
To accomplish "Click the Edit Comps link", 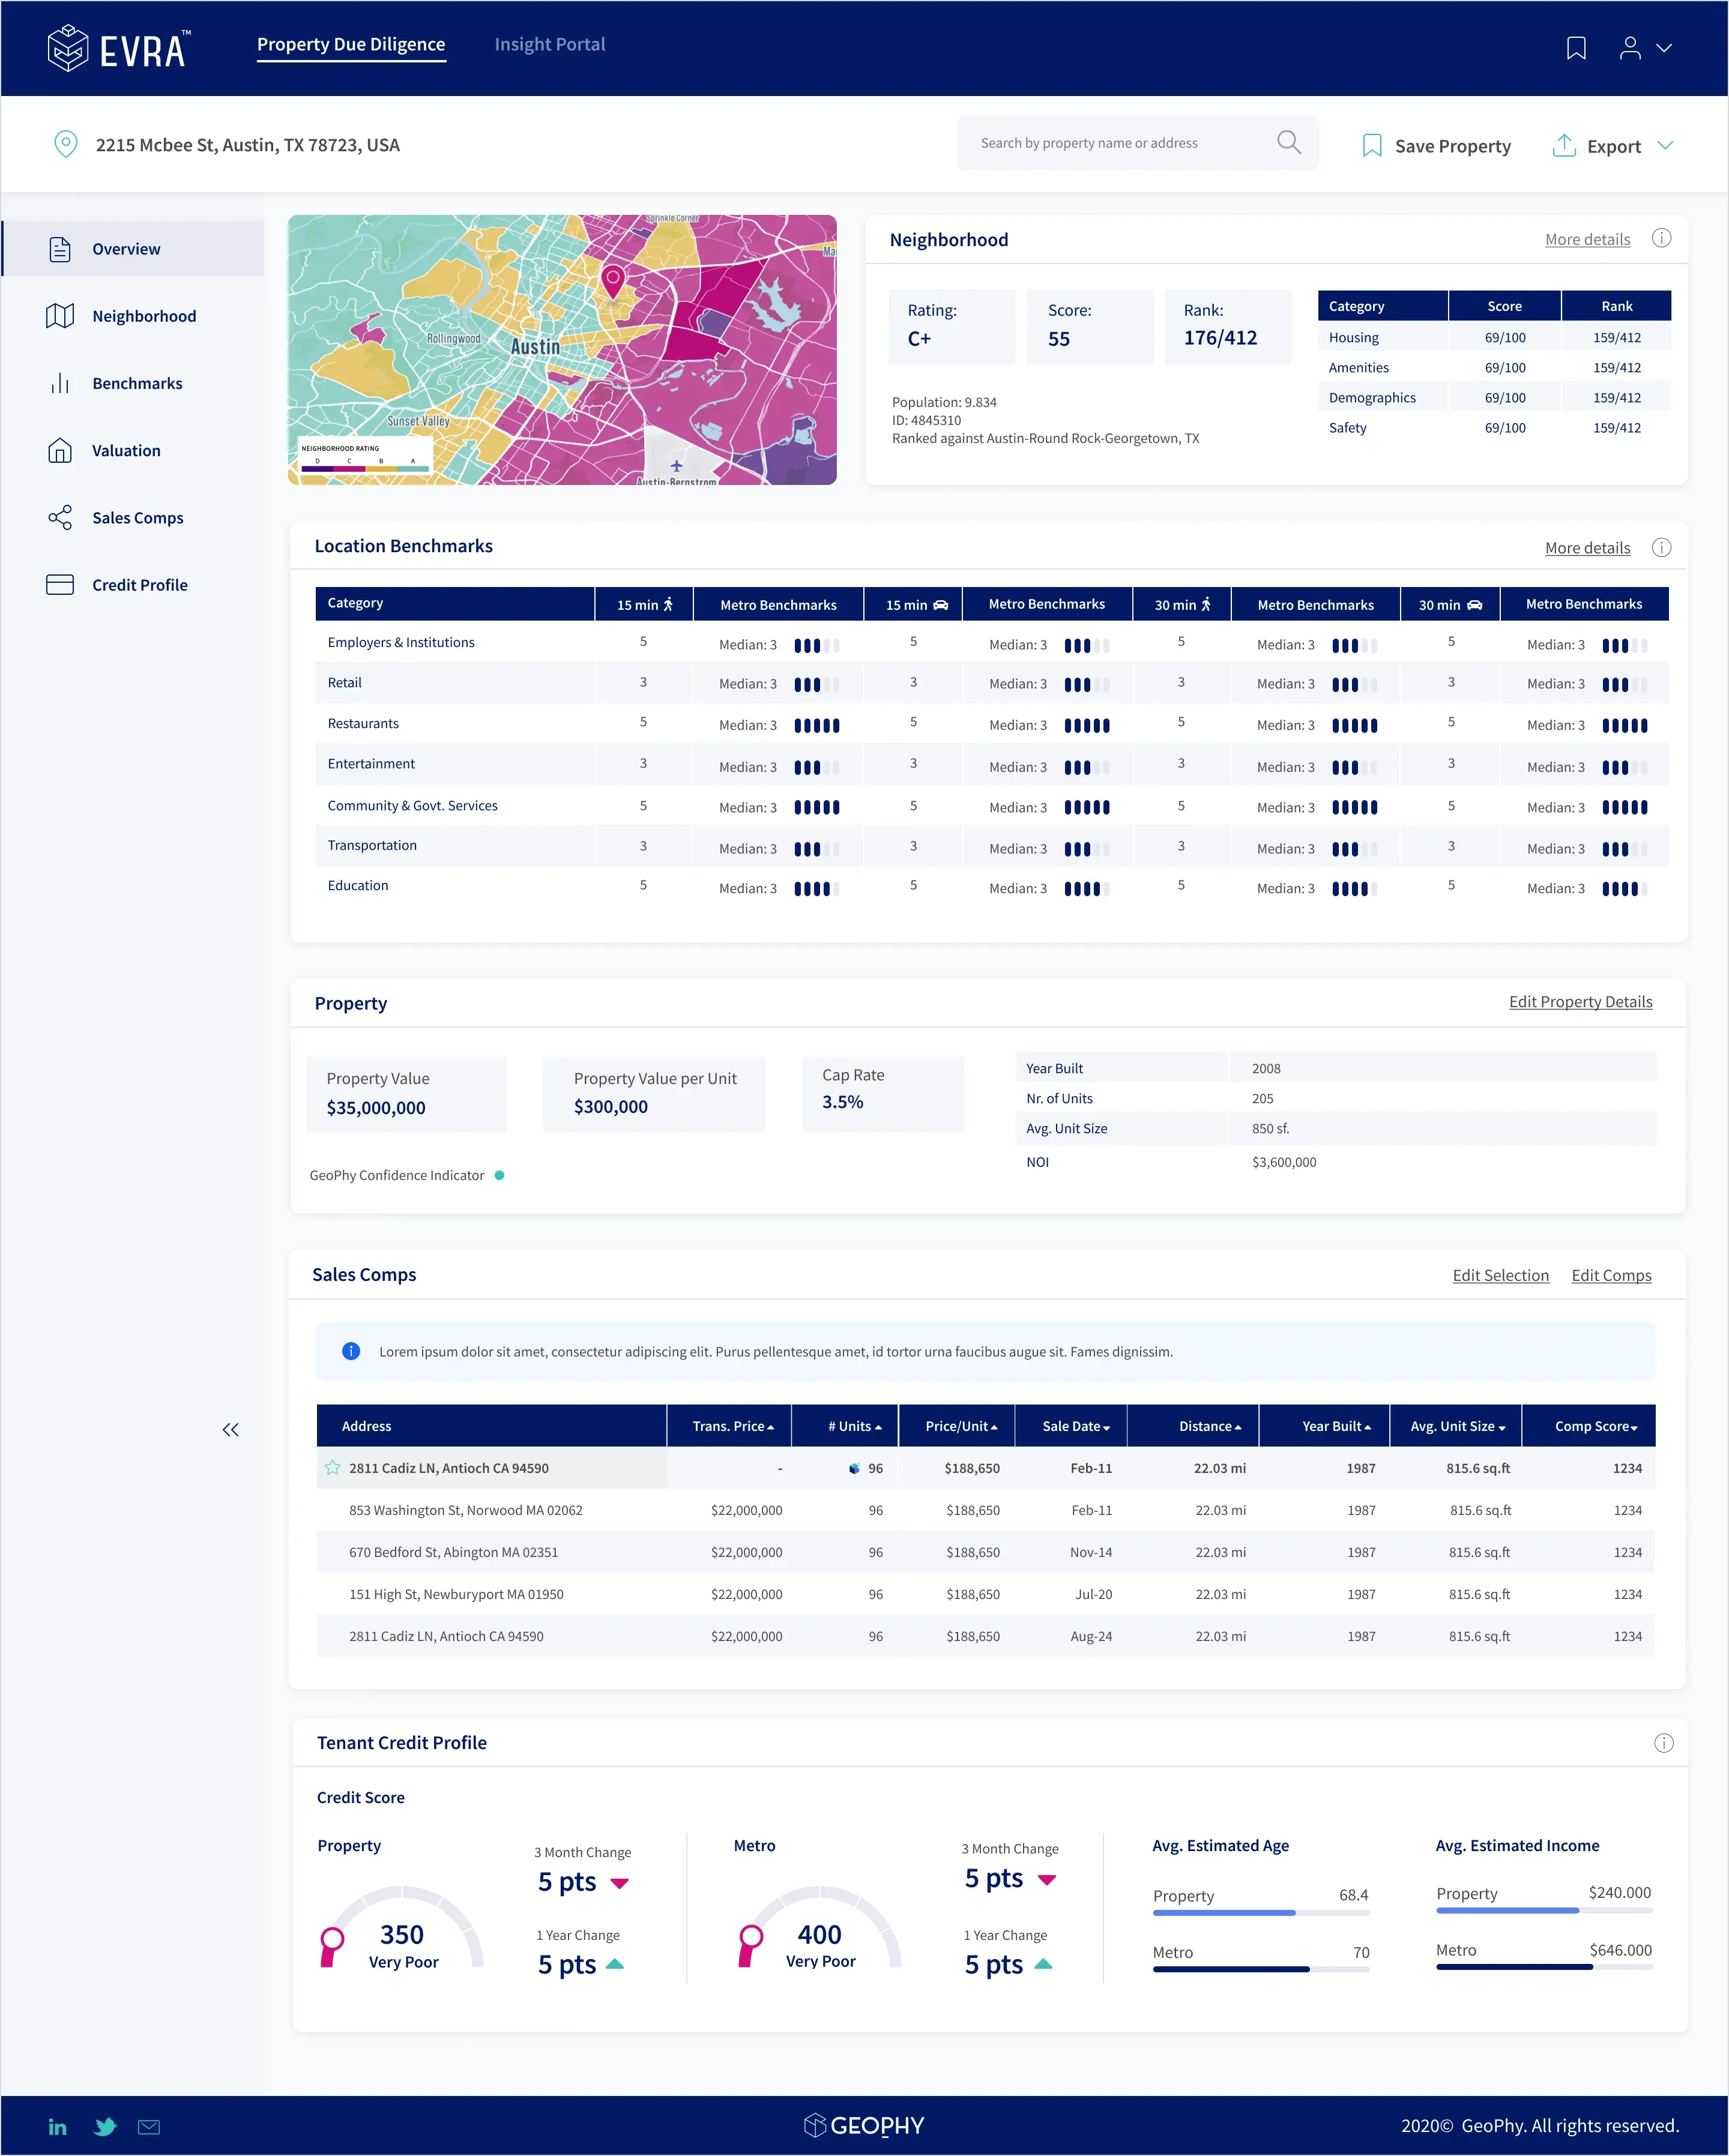I will pos(1611,1276).
